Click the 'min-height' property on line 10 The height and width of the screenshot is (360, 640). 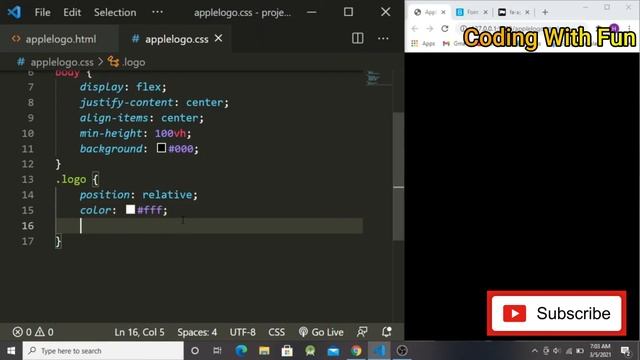(111, 133)
